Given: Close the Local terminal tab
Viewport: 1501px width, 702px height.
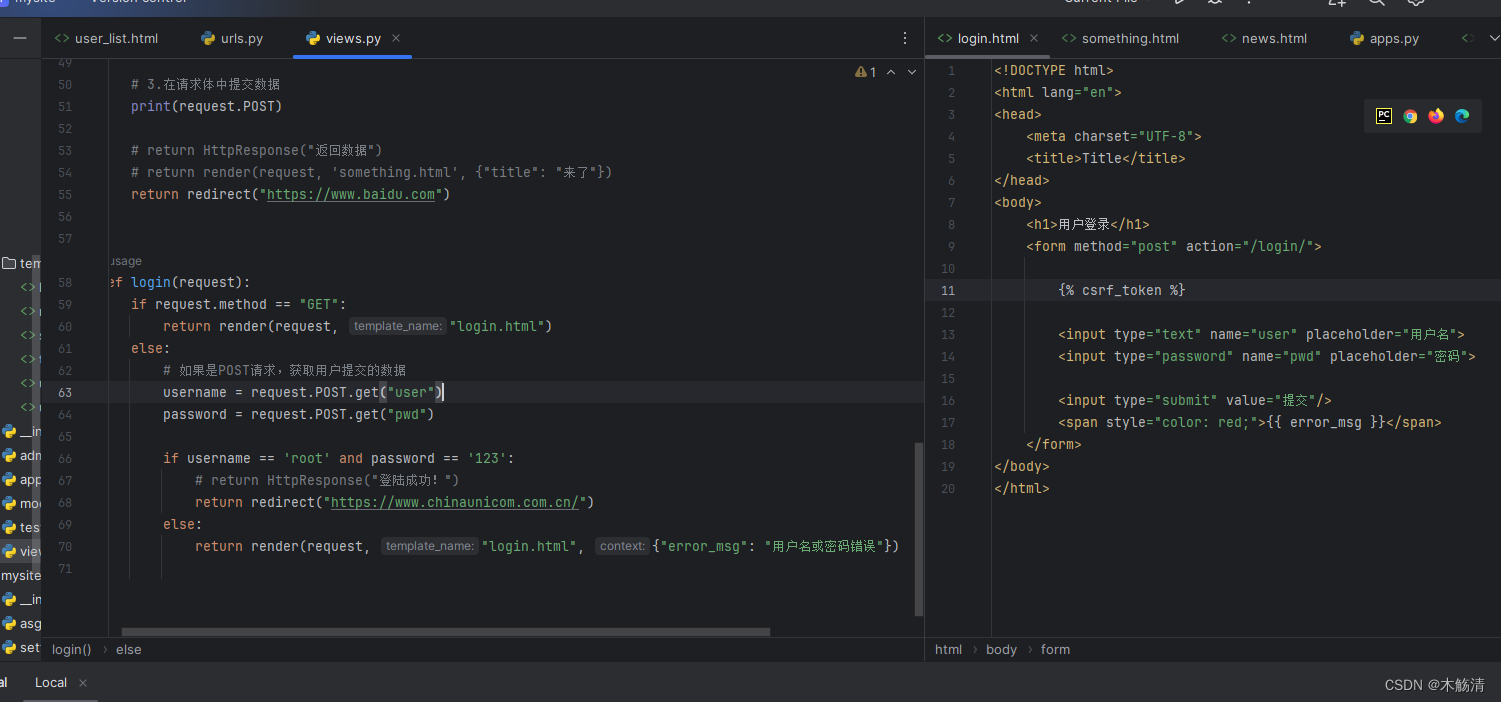Looking at the screenshot, I should pos(83,683).
